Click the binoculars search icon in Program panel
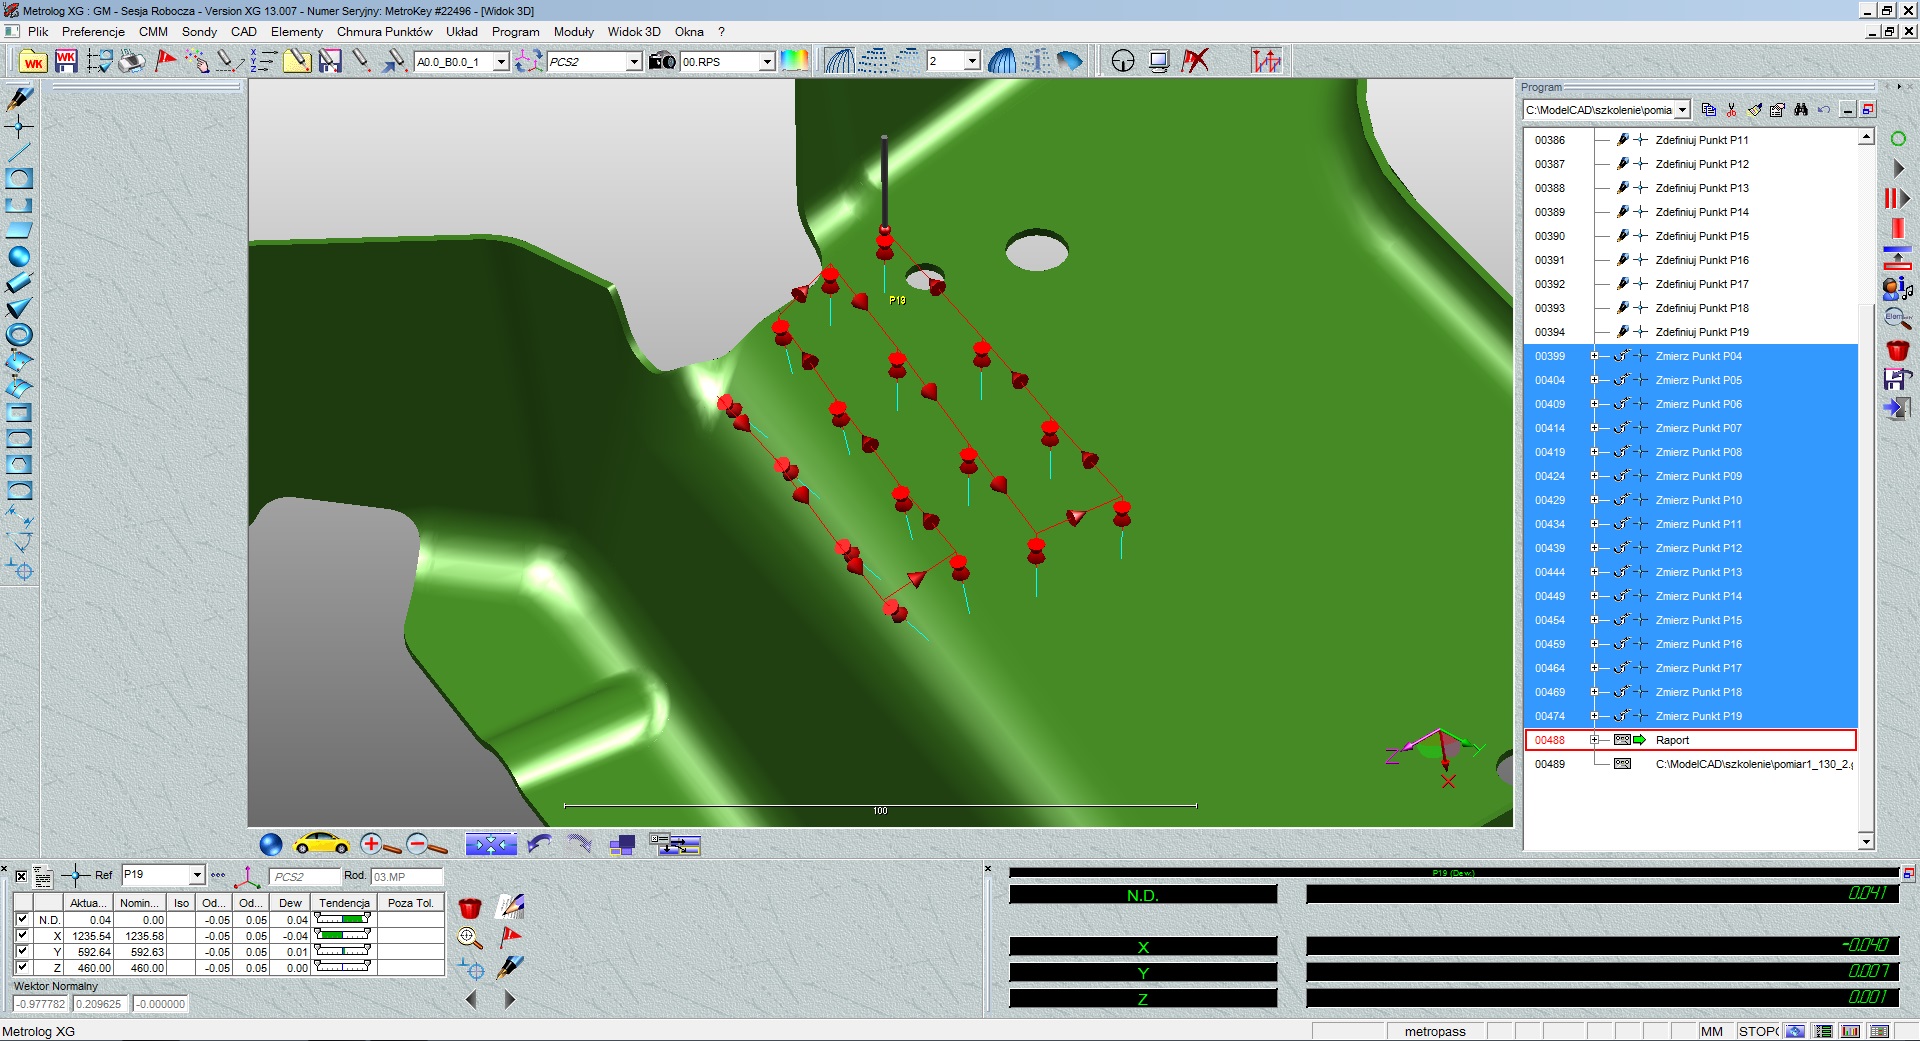 click(x=1801, y=110)
